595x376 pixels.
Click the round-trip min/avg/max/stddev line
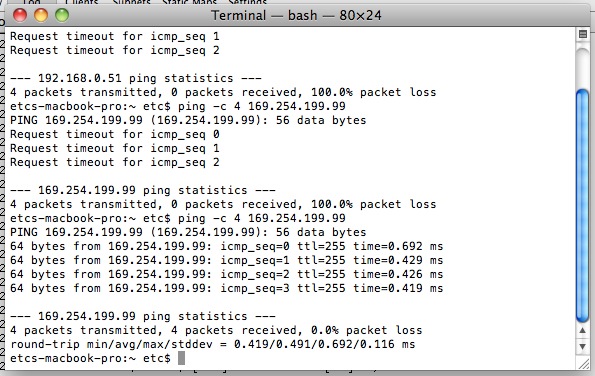[x=212, y=344]
